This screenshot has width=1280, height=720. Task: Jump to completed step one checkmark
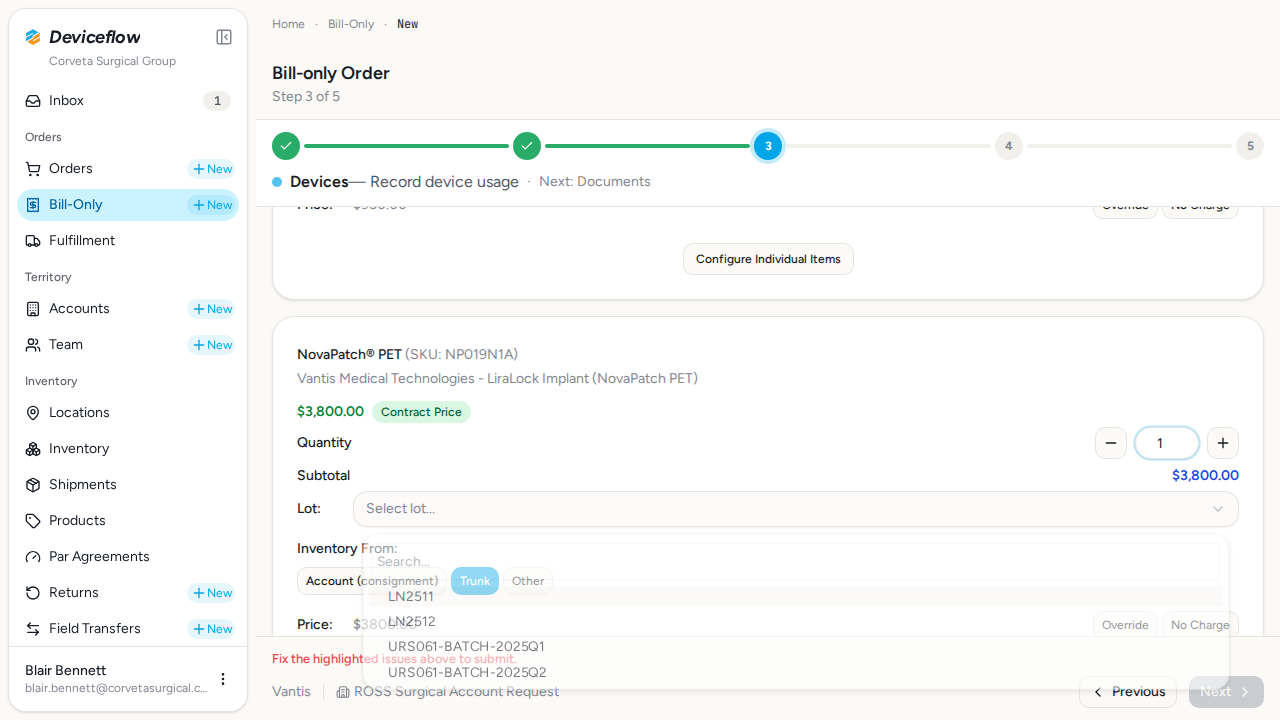click(286, 146)
